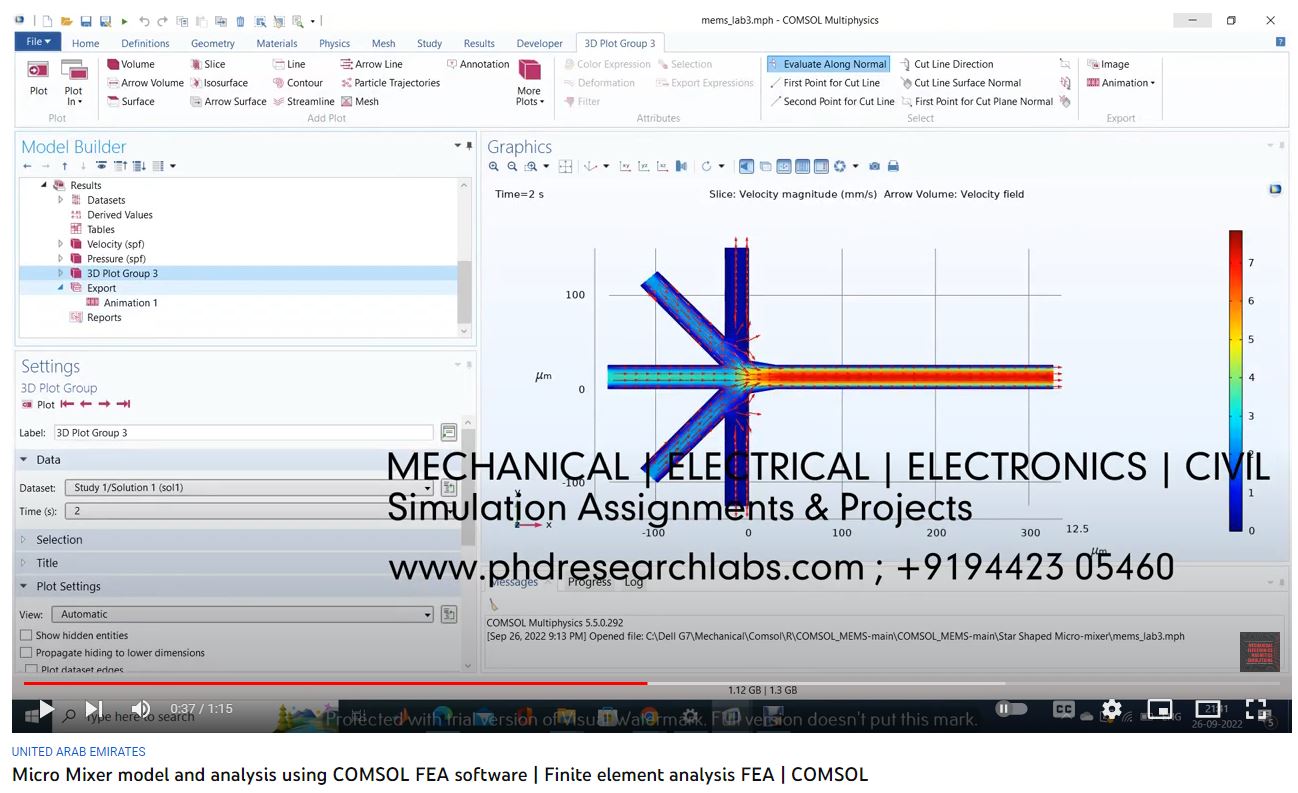Add a Volume plot from the ribbon
1298x793 pixels.
(131, 64)
